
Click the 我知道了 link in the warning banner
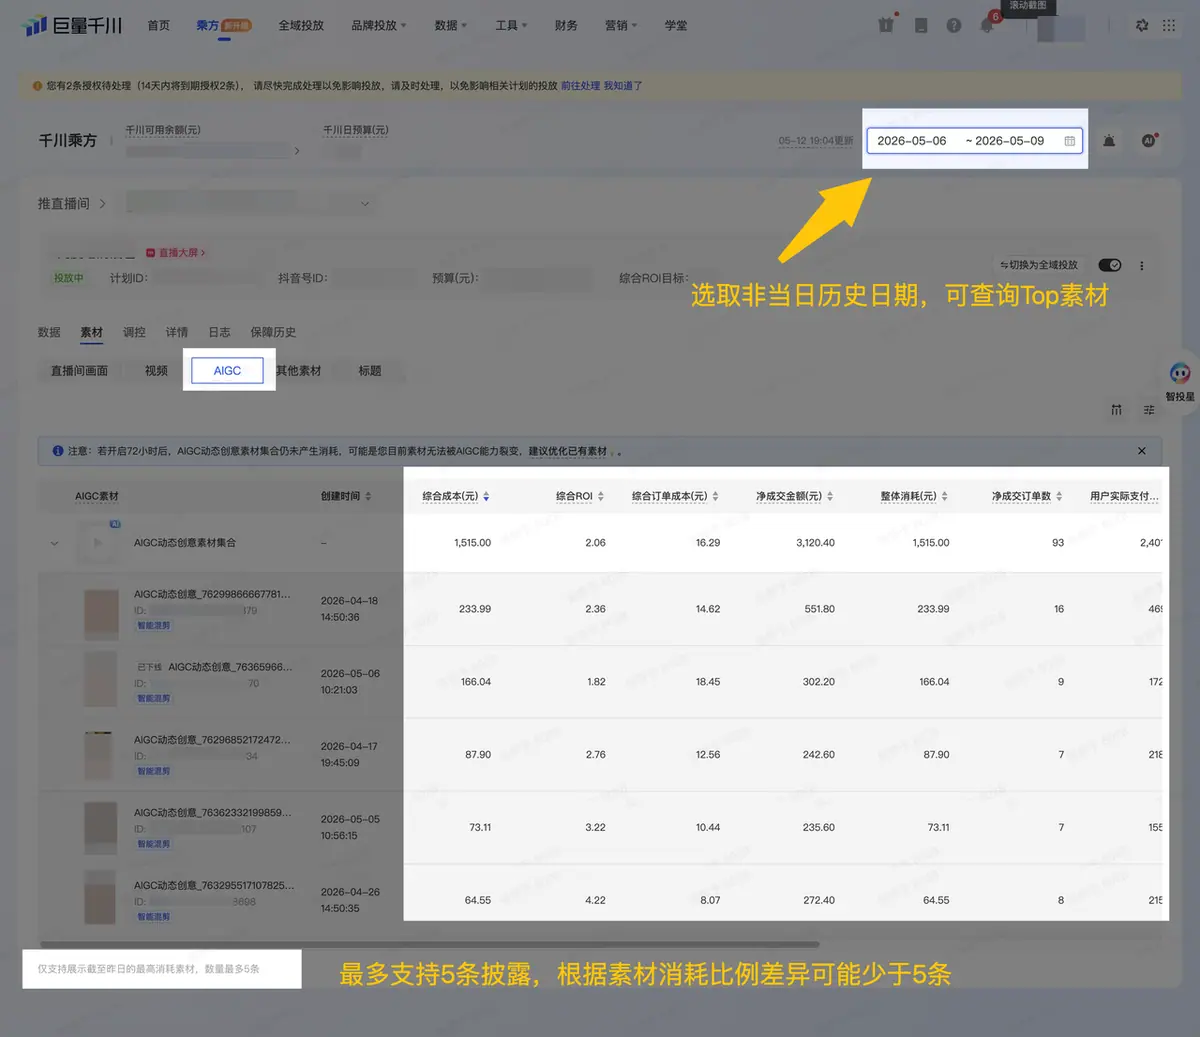pos(623,86)
